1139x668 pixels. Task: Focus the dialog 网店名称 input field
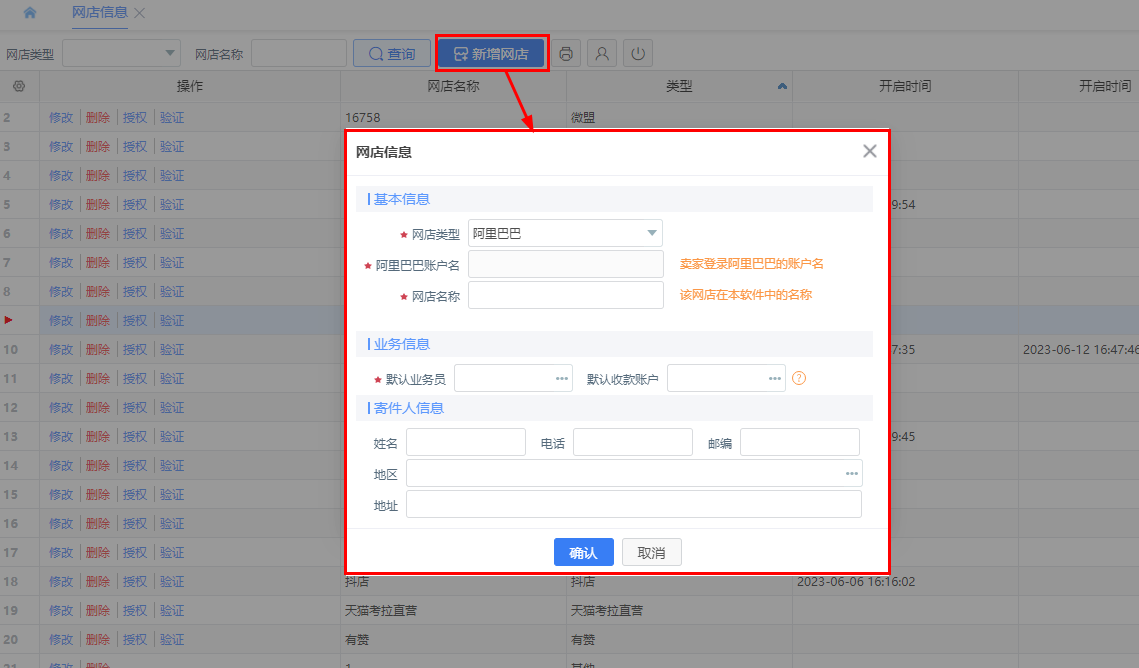[566, 296]
